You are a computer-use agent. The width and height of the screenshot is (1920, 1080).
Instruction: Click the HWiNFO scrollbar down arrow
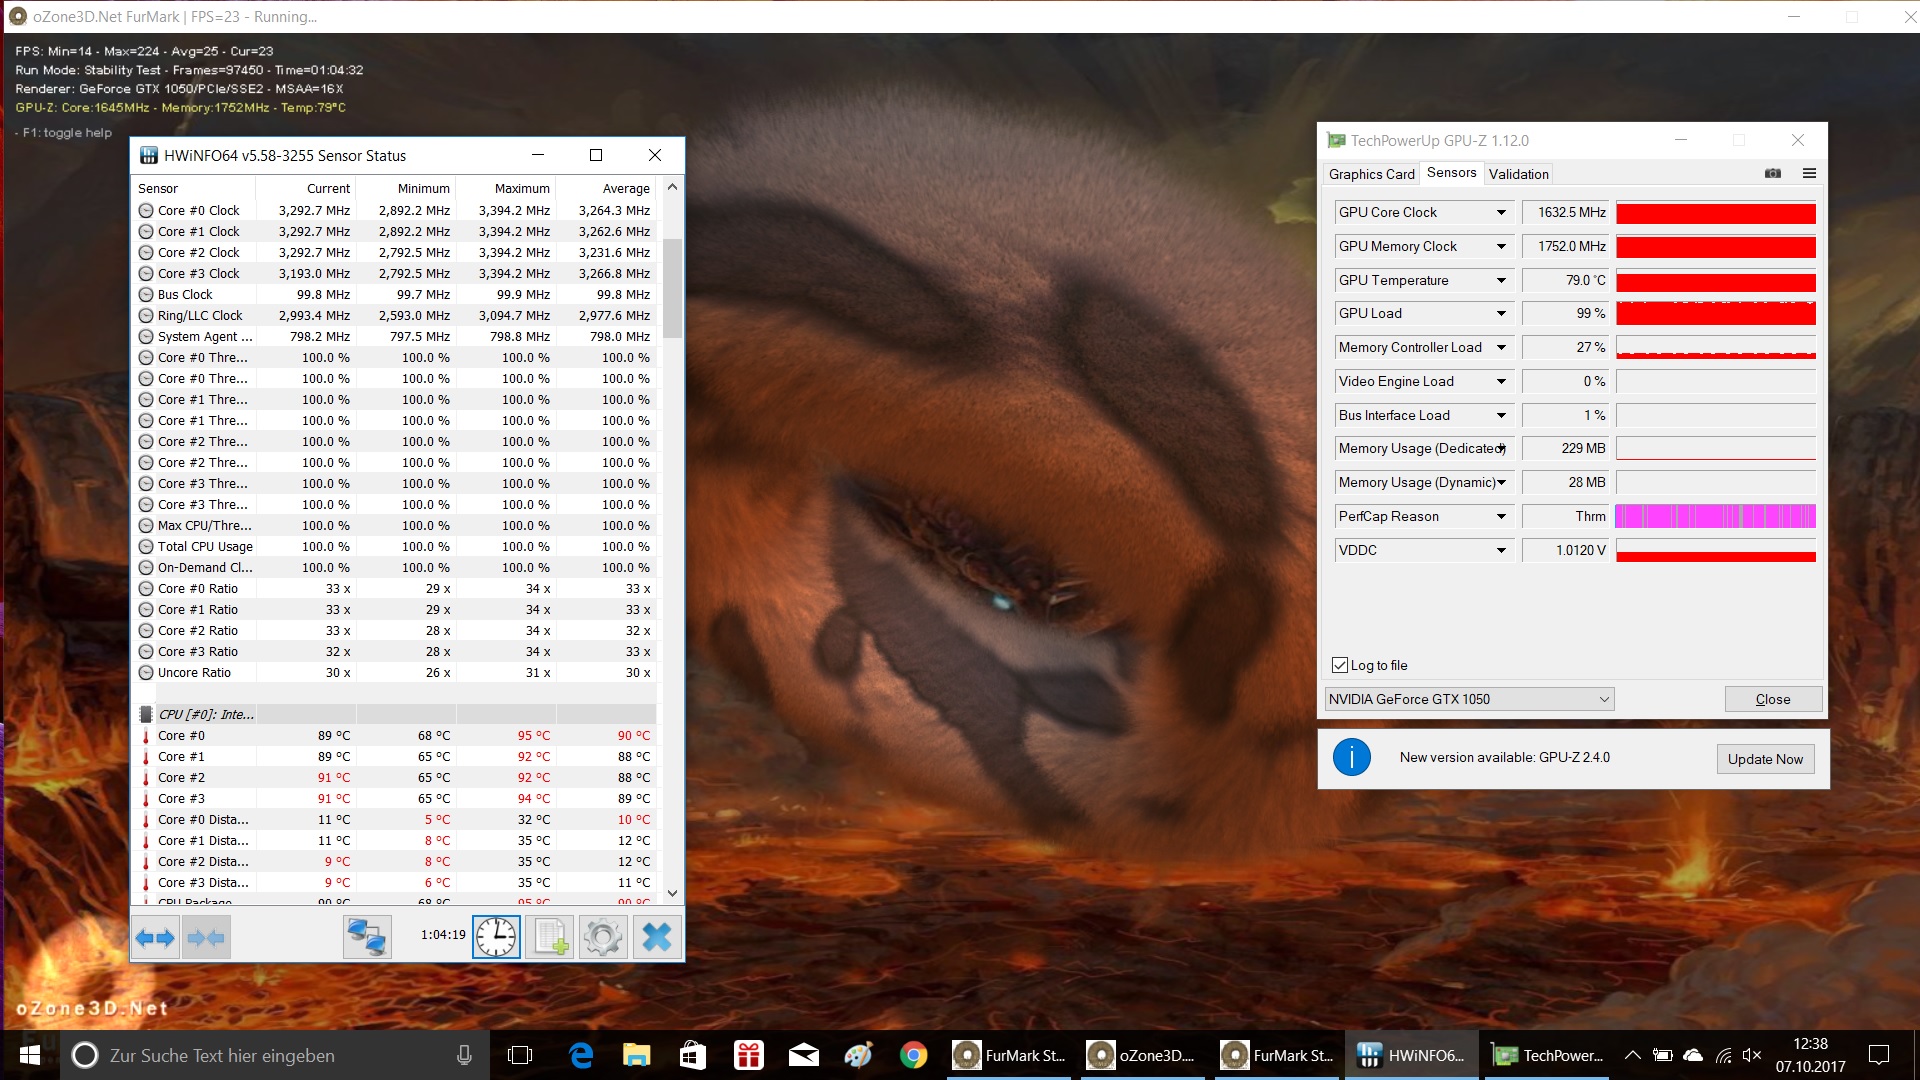672,893
